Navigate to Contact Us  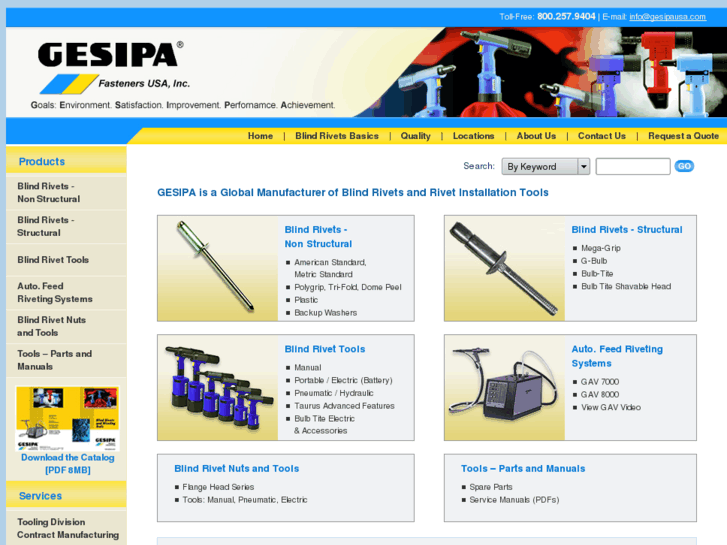click(601, 136)
